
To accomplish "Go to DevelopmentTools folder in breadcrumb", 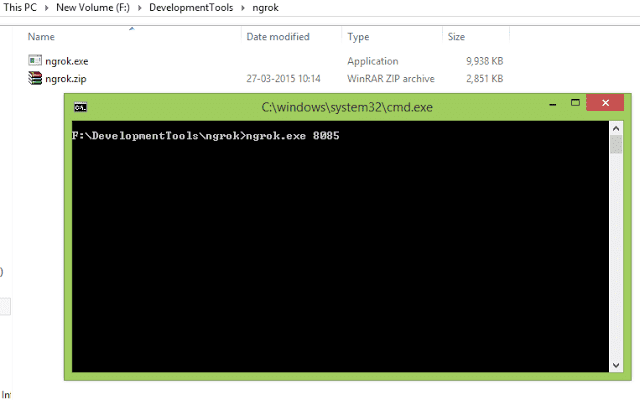I will (191, 7).
